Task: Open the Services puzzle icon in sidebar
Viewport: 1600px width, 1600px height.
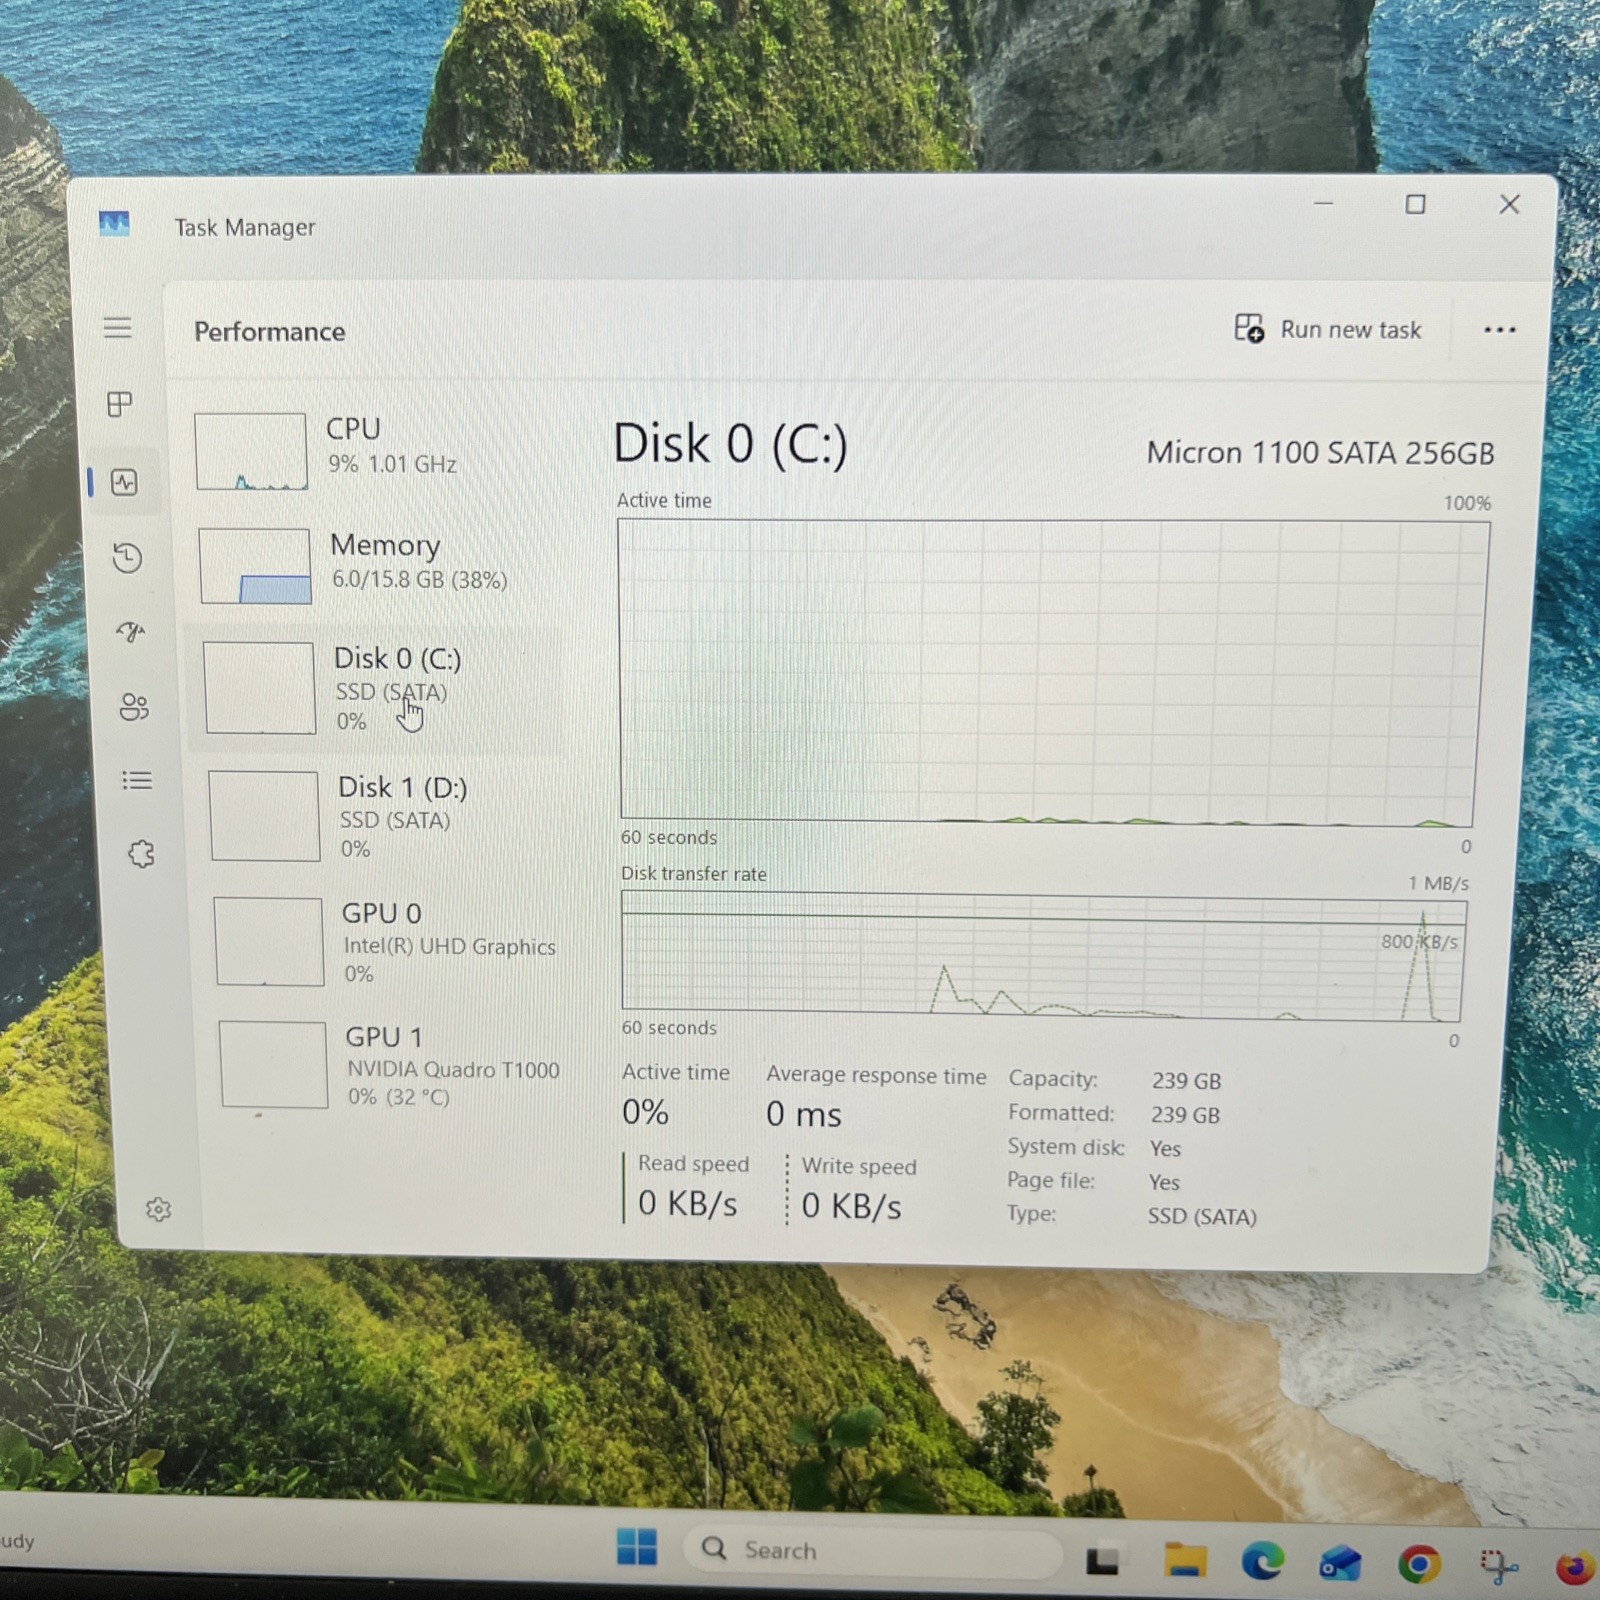Action: click(141, 854)
